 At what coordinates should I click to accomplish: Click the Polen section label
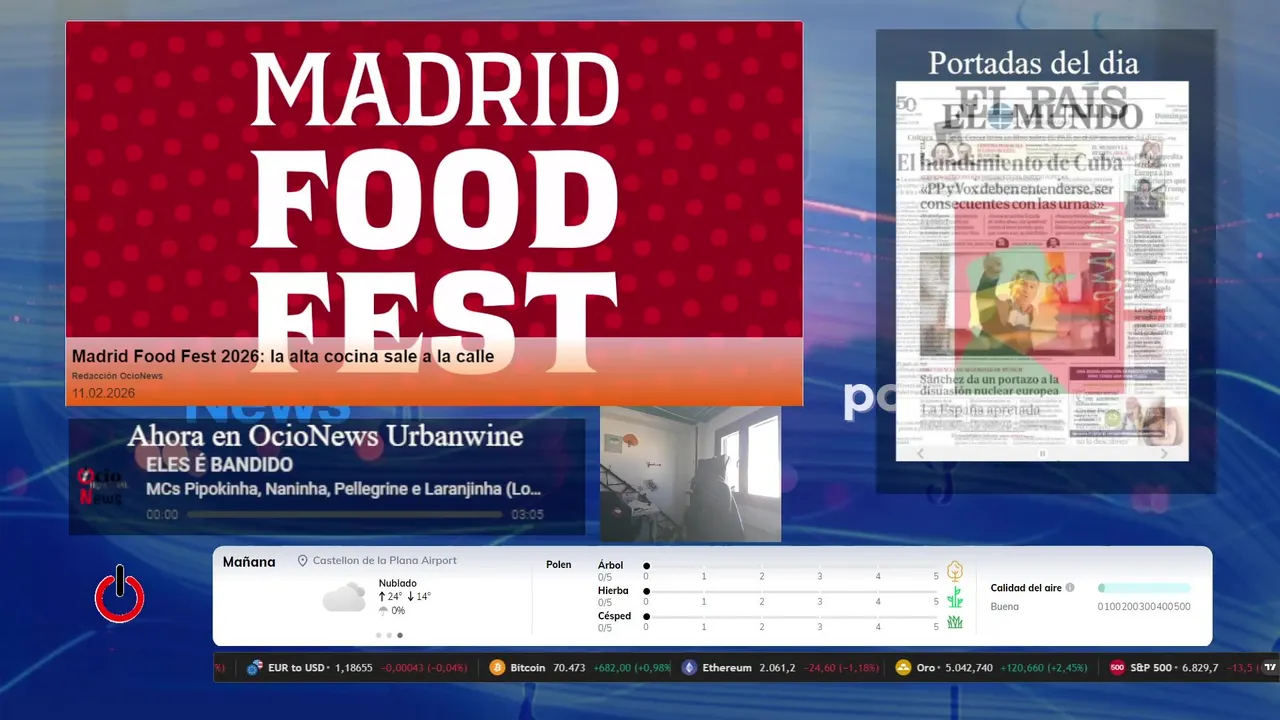(x=559, y=565)
